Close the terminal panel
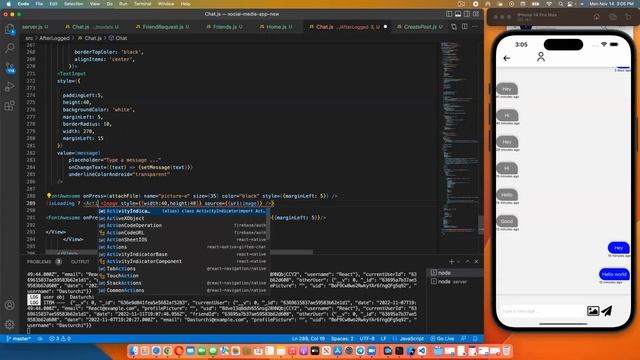This screenshot has height=360, width=640. (476, 262)
